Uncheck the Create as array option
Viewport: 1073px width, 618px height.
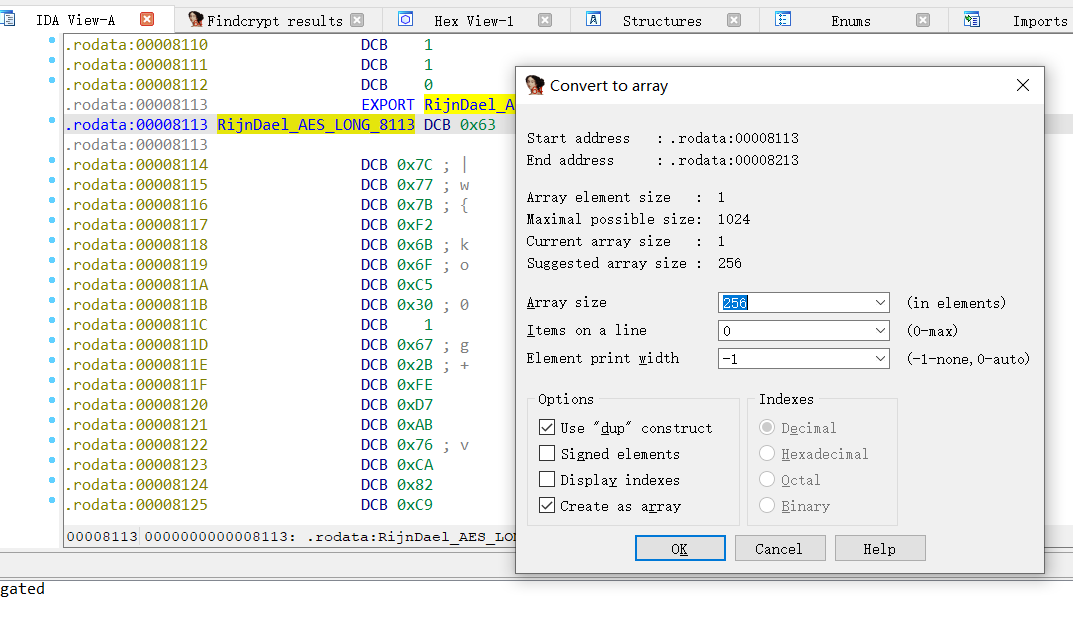tap(547, 506)
